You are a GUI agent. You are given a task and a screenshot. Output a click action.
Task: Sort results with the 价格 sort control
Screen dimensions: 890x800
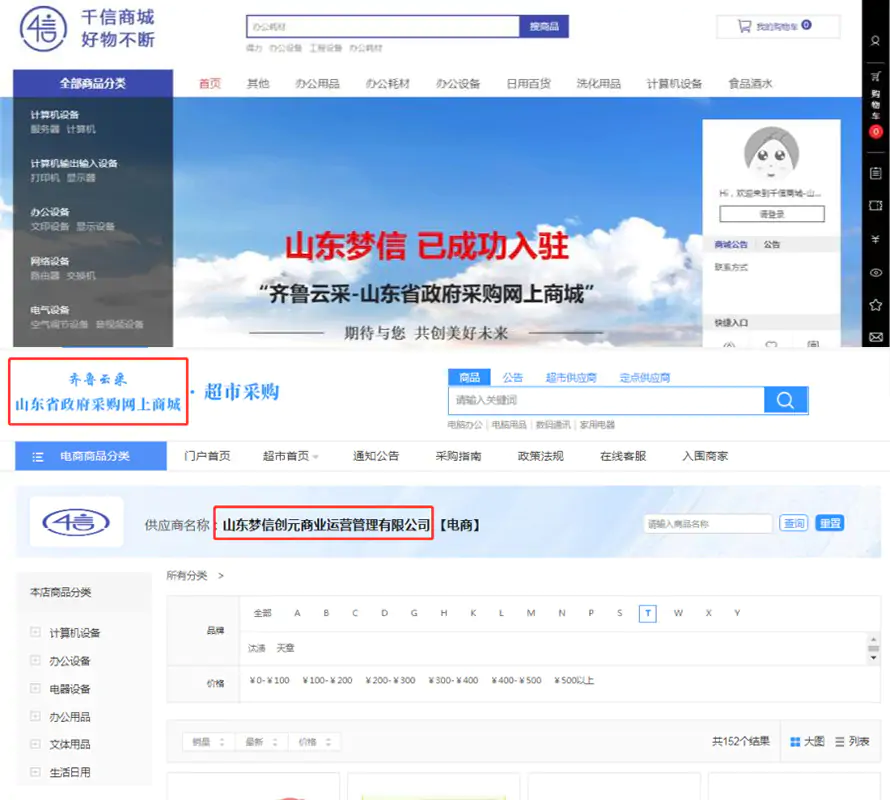tap(314, 742)
